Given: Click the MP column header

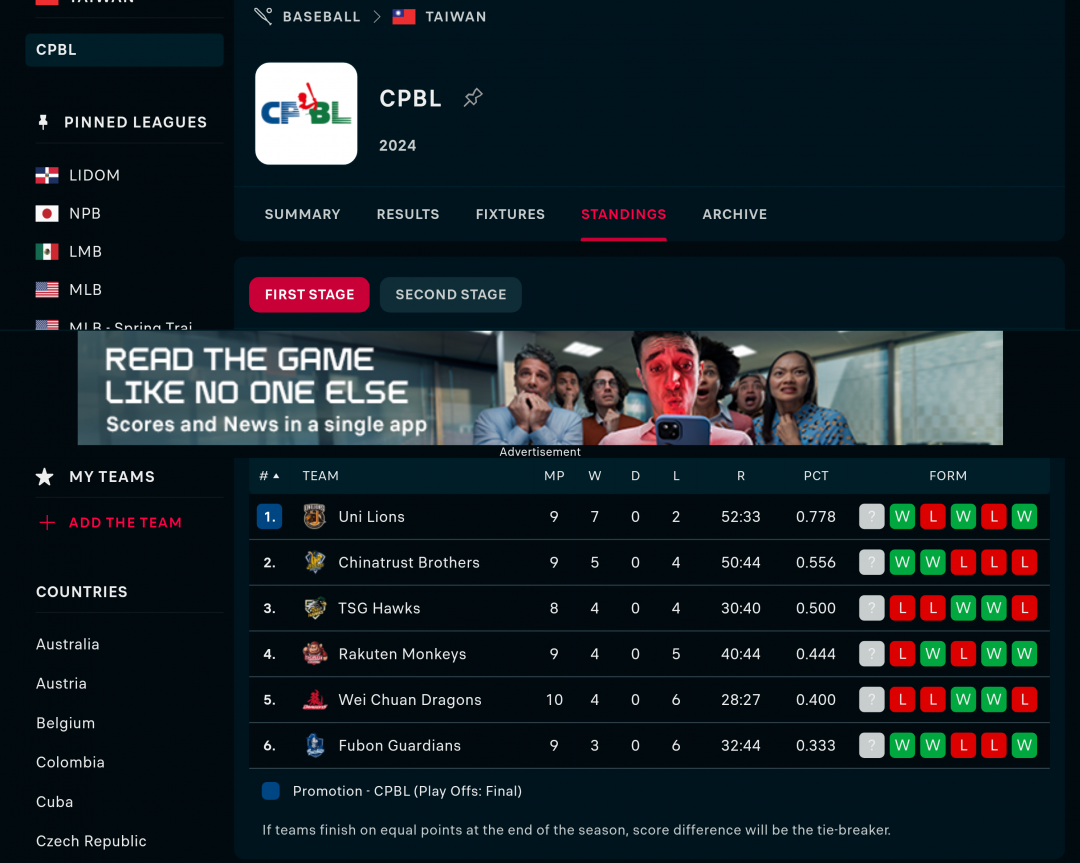Looking at the screenshot, I should coord(554,476).
